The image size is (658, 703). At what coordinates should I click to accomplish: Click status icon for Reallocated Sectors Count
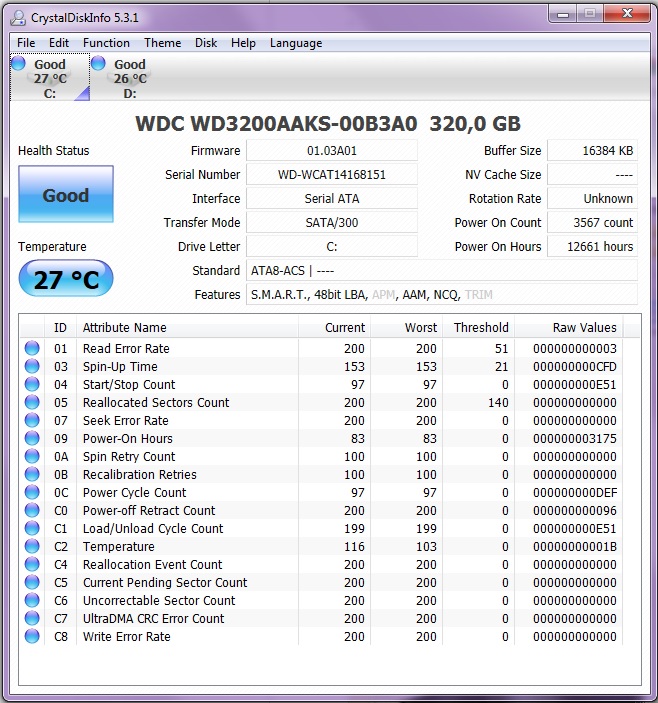point(32,402)
